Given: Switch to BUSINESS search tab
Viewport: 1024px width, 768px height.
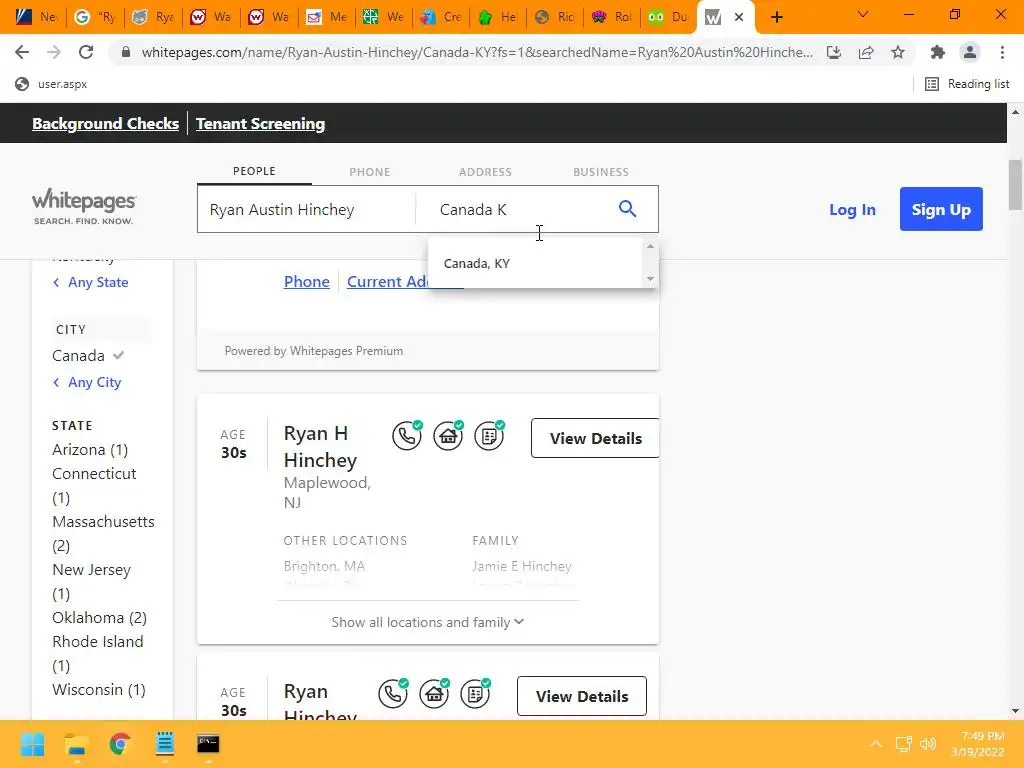Looking at the screenshot, I should 601,172.
